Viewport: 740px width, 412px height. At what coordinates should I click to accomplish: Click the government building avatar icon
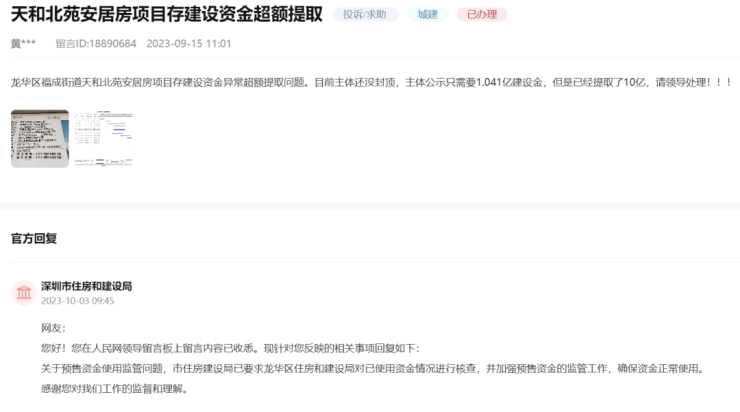(x=24, y=293)
